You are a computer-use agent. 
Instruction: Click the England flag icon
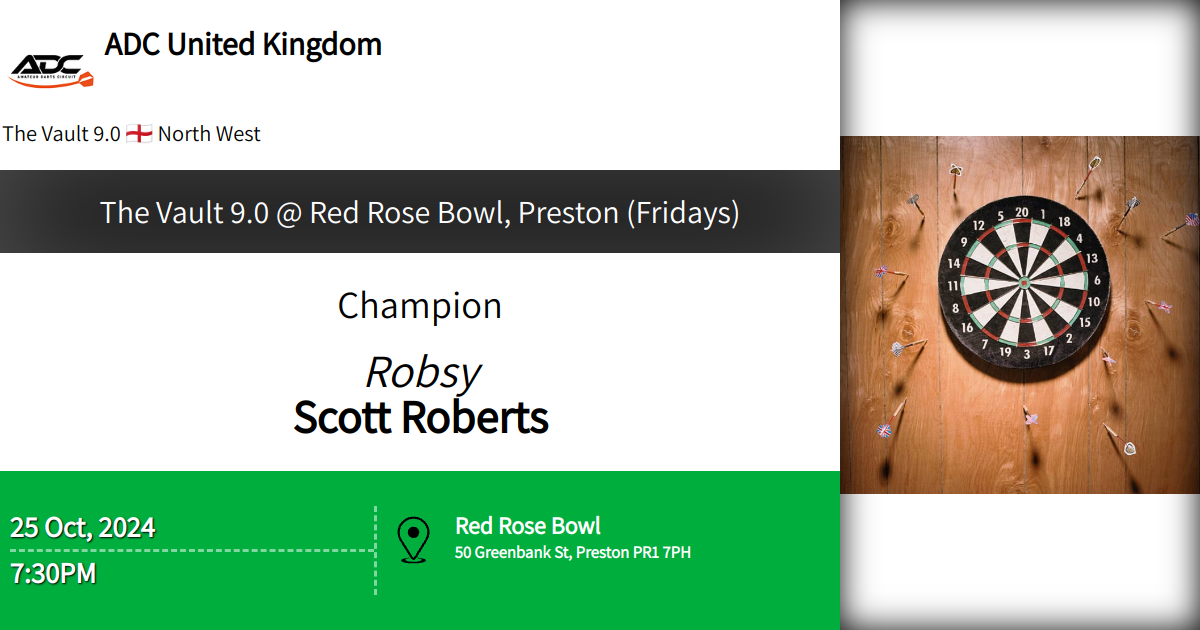pos(140,134)
